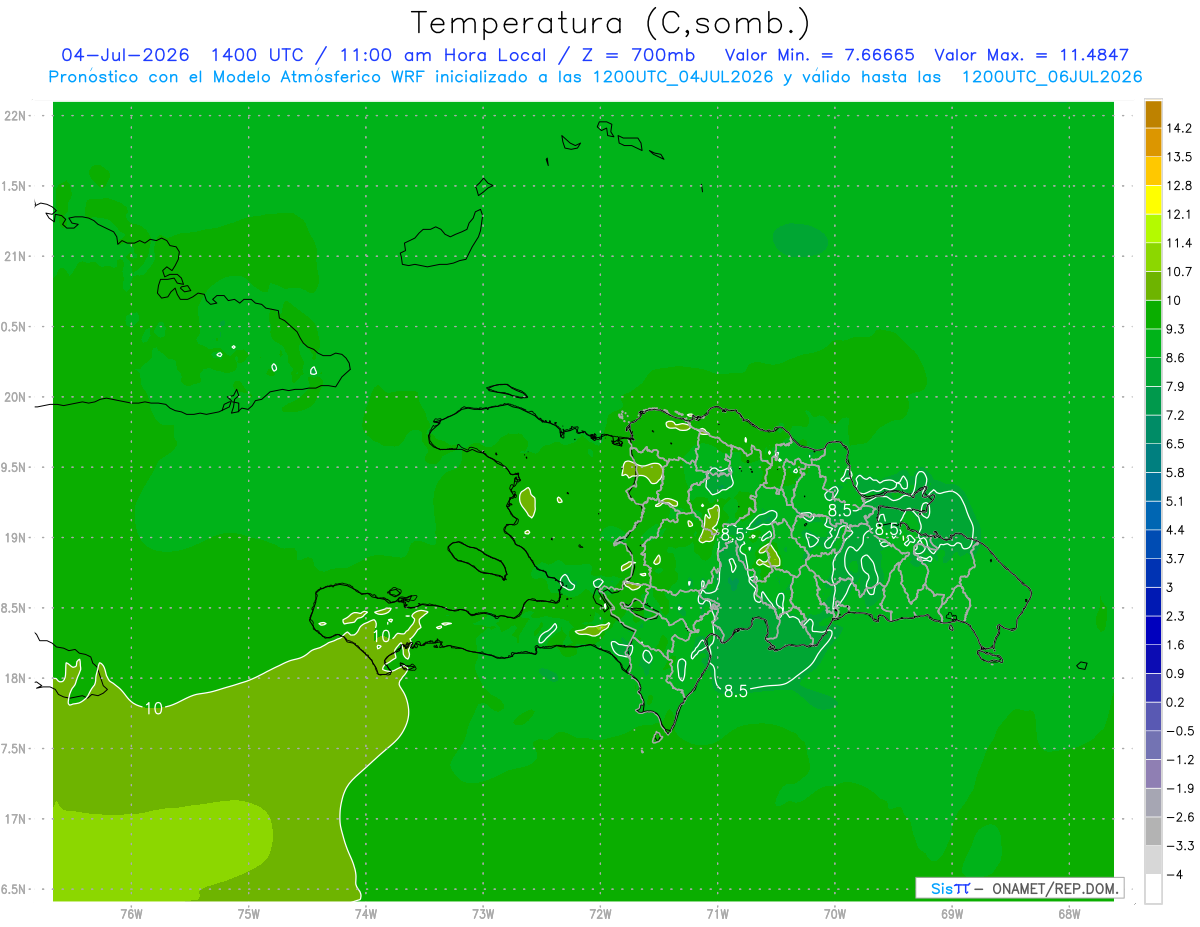Click the 22N latitude axis label
This screenshot has width=1200, height=927.
[16, 116]
